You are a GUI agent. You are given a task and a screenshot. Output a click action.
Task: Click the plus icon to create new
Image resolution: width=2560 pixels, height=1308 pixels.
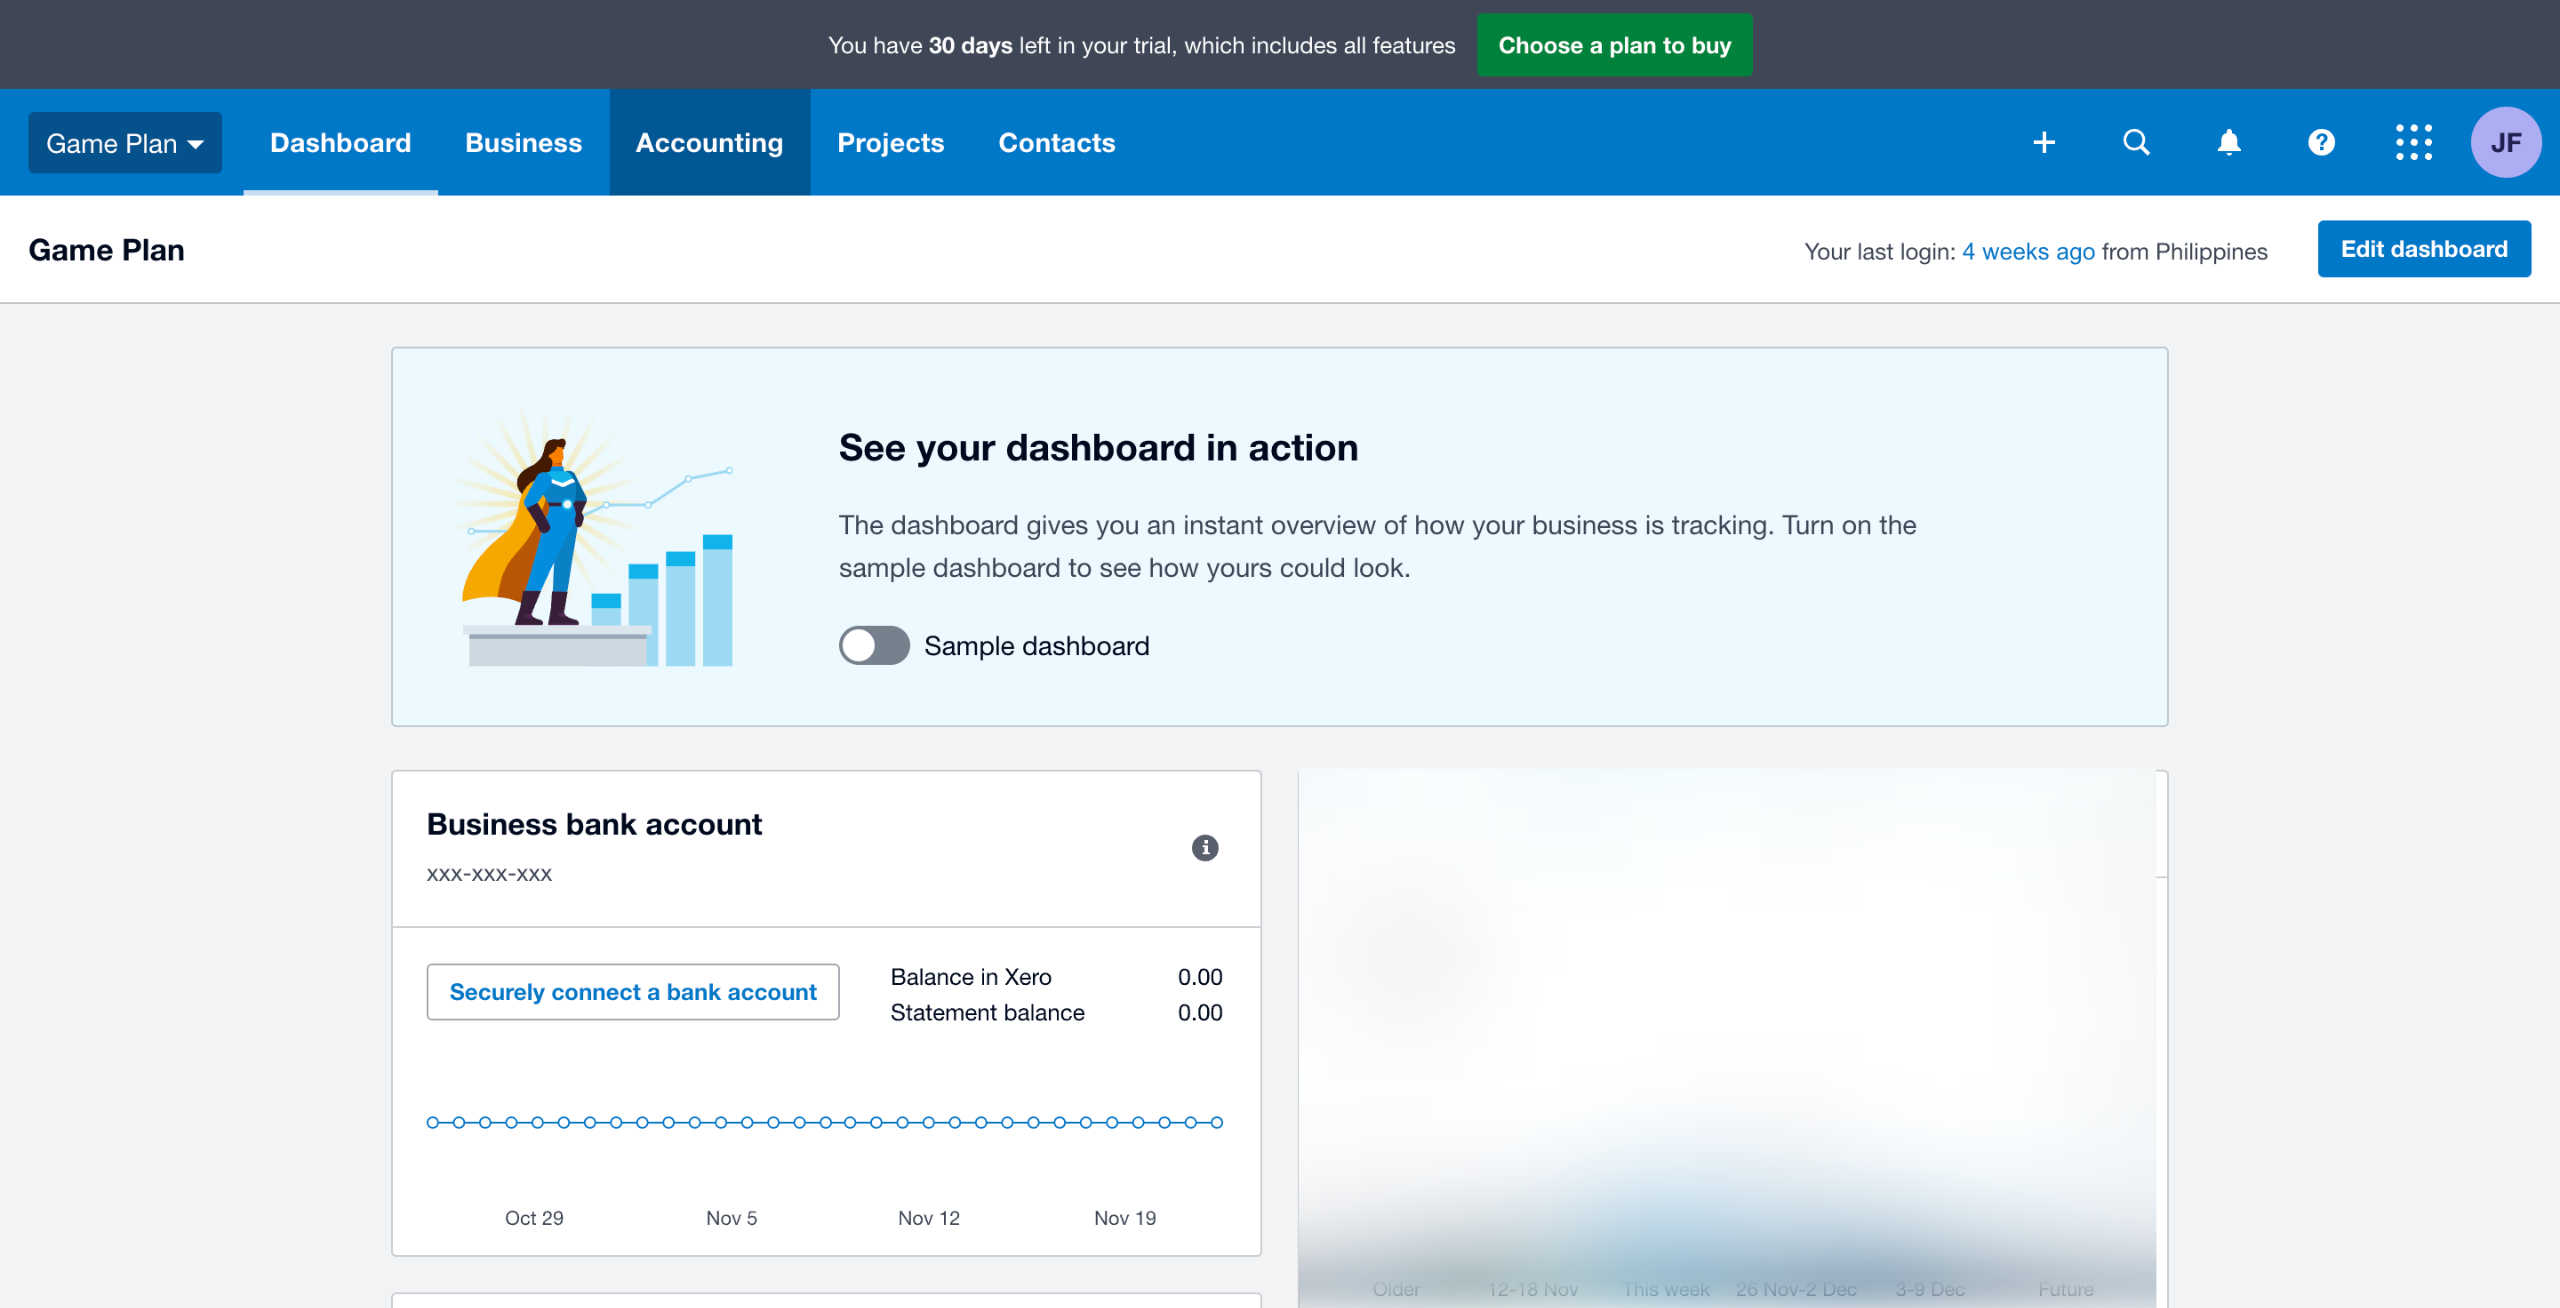(x=2044, y=142)
